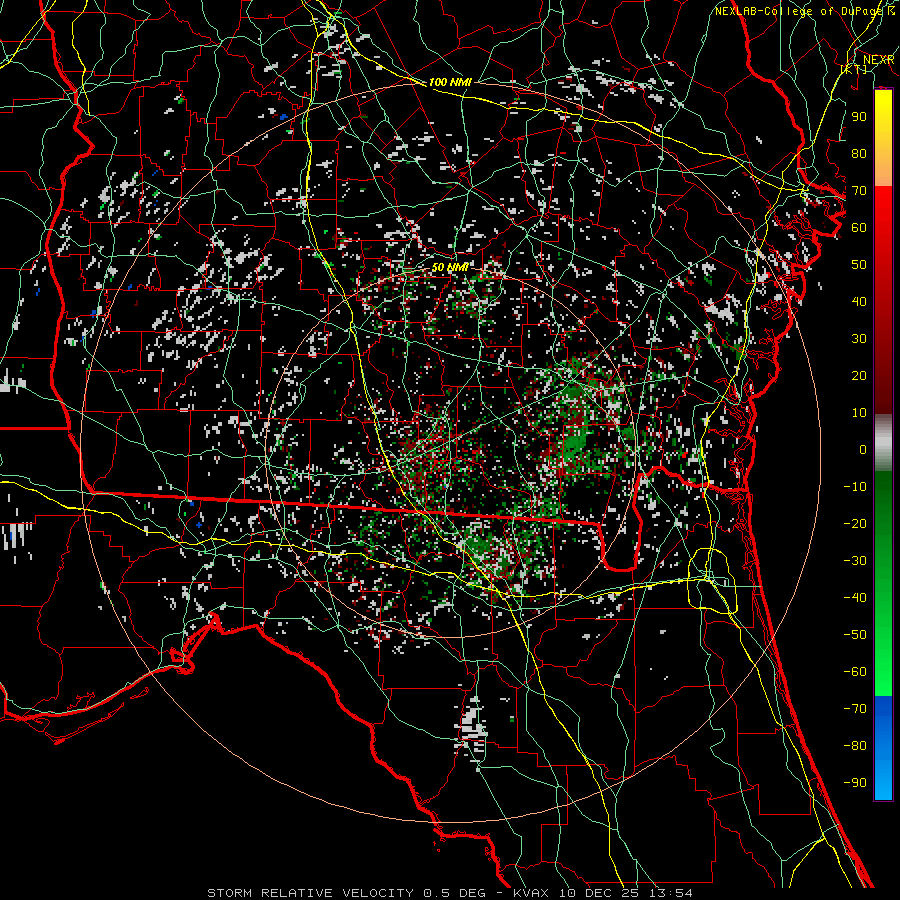This screenshot has height=900, width=900.
Task: Click the "50 NMI" range ring label
Action: pyautogui.click(x=450, y=267)
